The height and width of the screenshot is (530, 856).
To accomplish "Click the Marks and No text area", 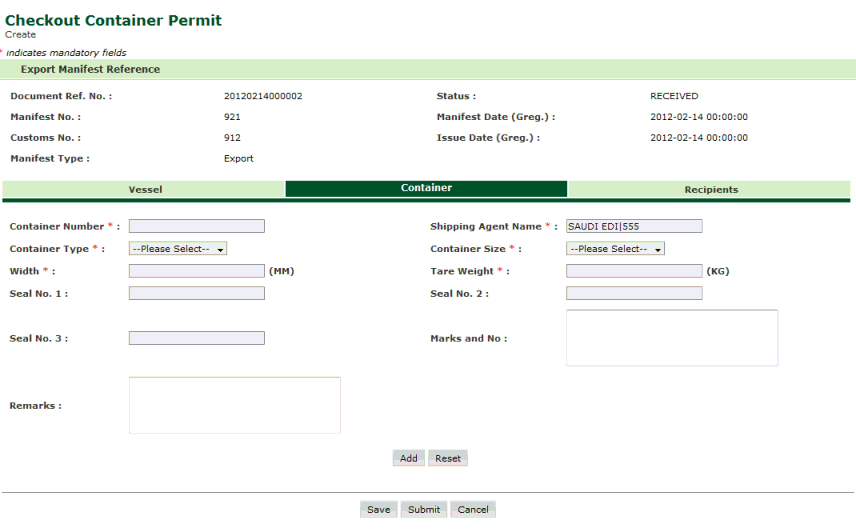I will (x=672, y=338).
